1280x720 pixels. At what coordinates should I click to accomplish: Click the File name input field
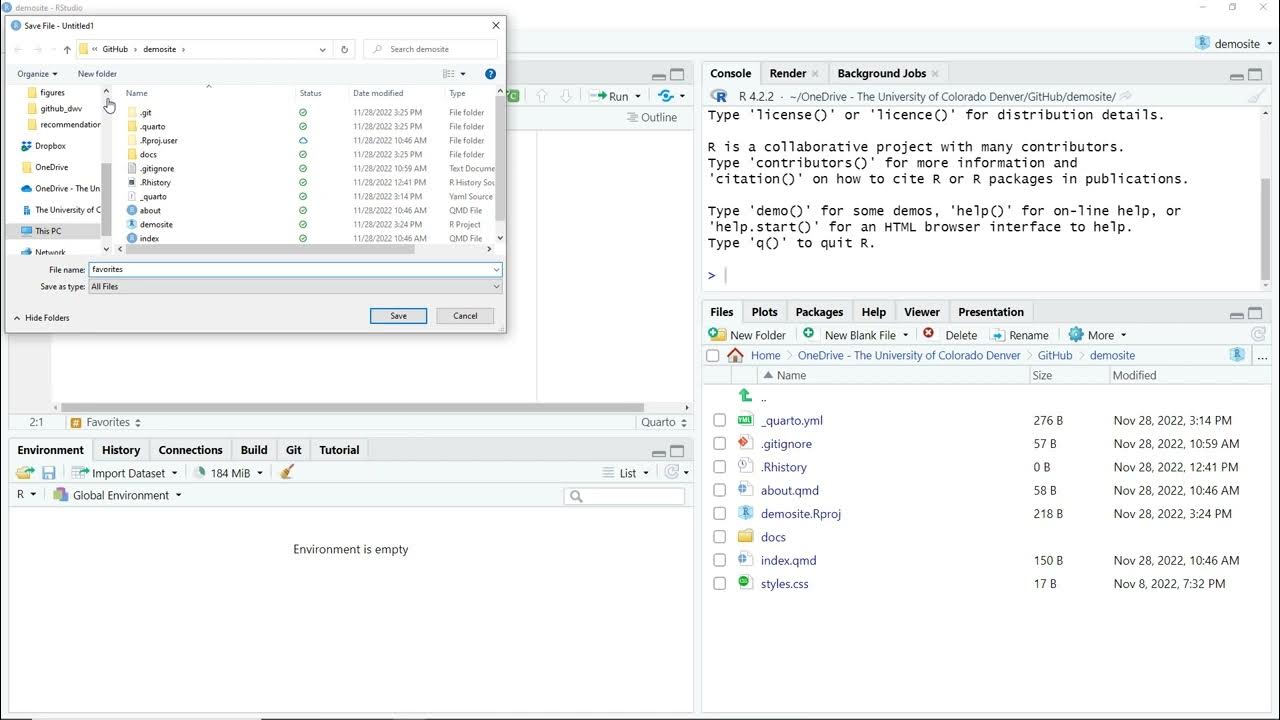pos(295,269)
